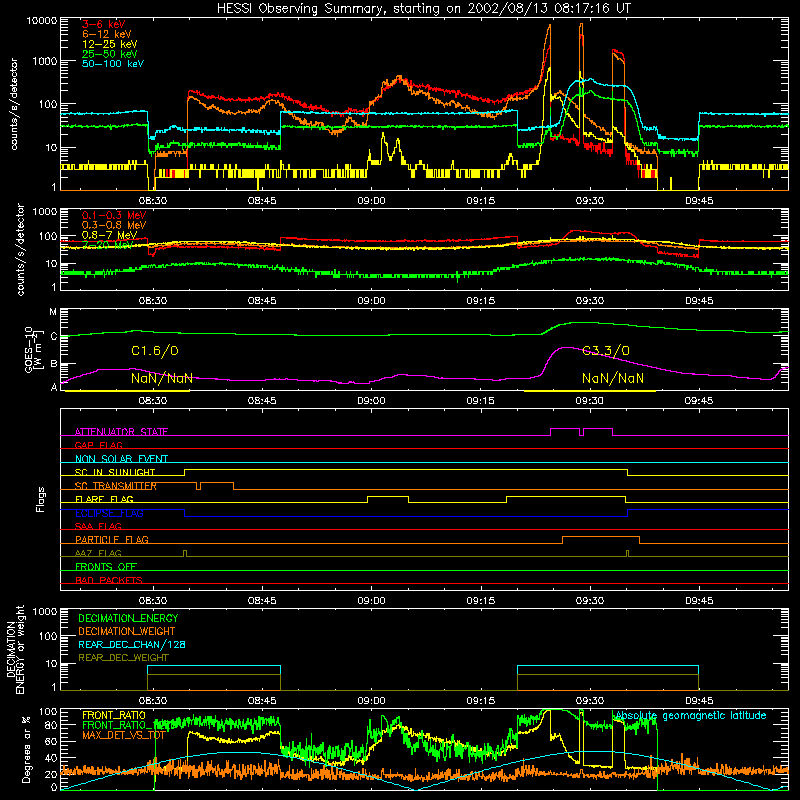Screen dimensions: 800x800
Task: Select the dim AAZ_FLAG label
Action: [98, 554]
